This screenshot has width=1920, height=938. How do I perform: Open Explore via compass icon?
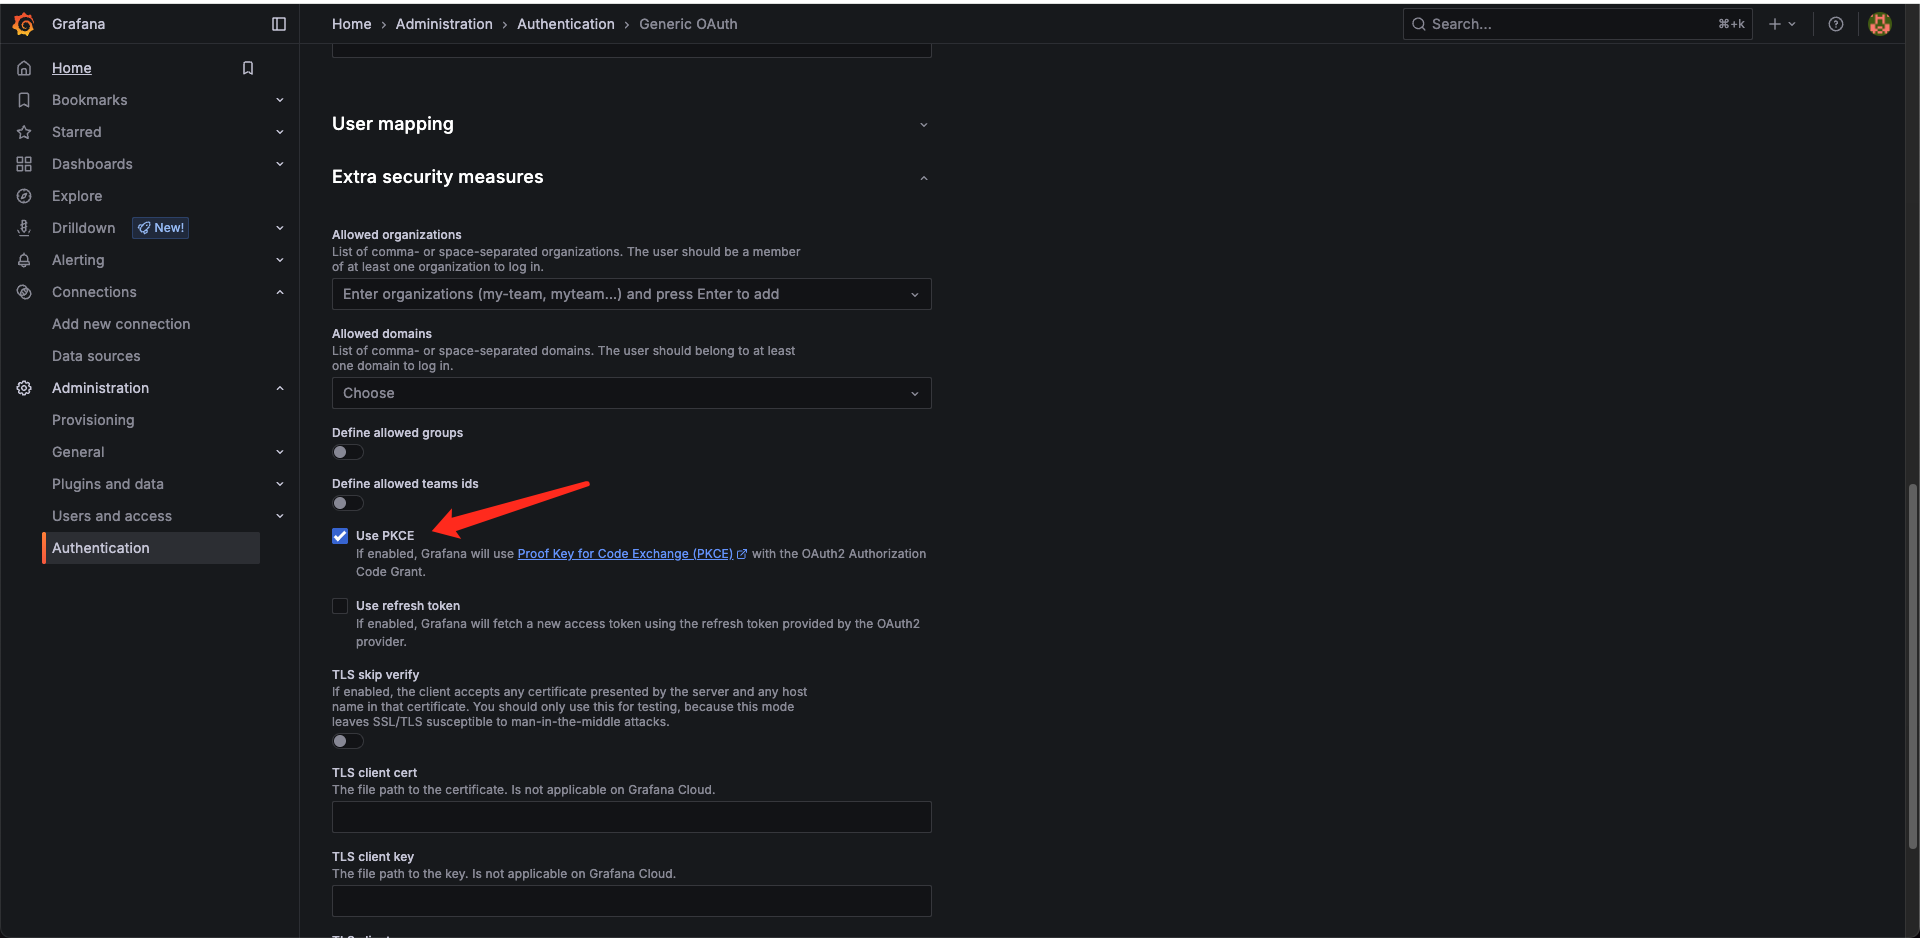(24, 196)
